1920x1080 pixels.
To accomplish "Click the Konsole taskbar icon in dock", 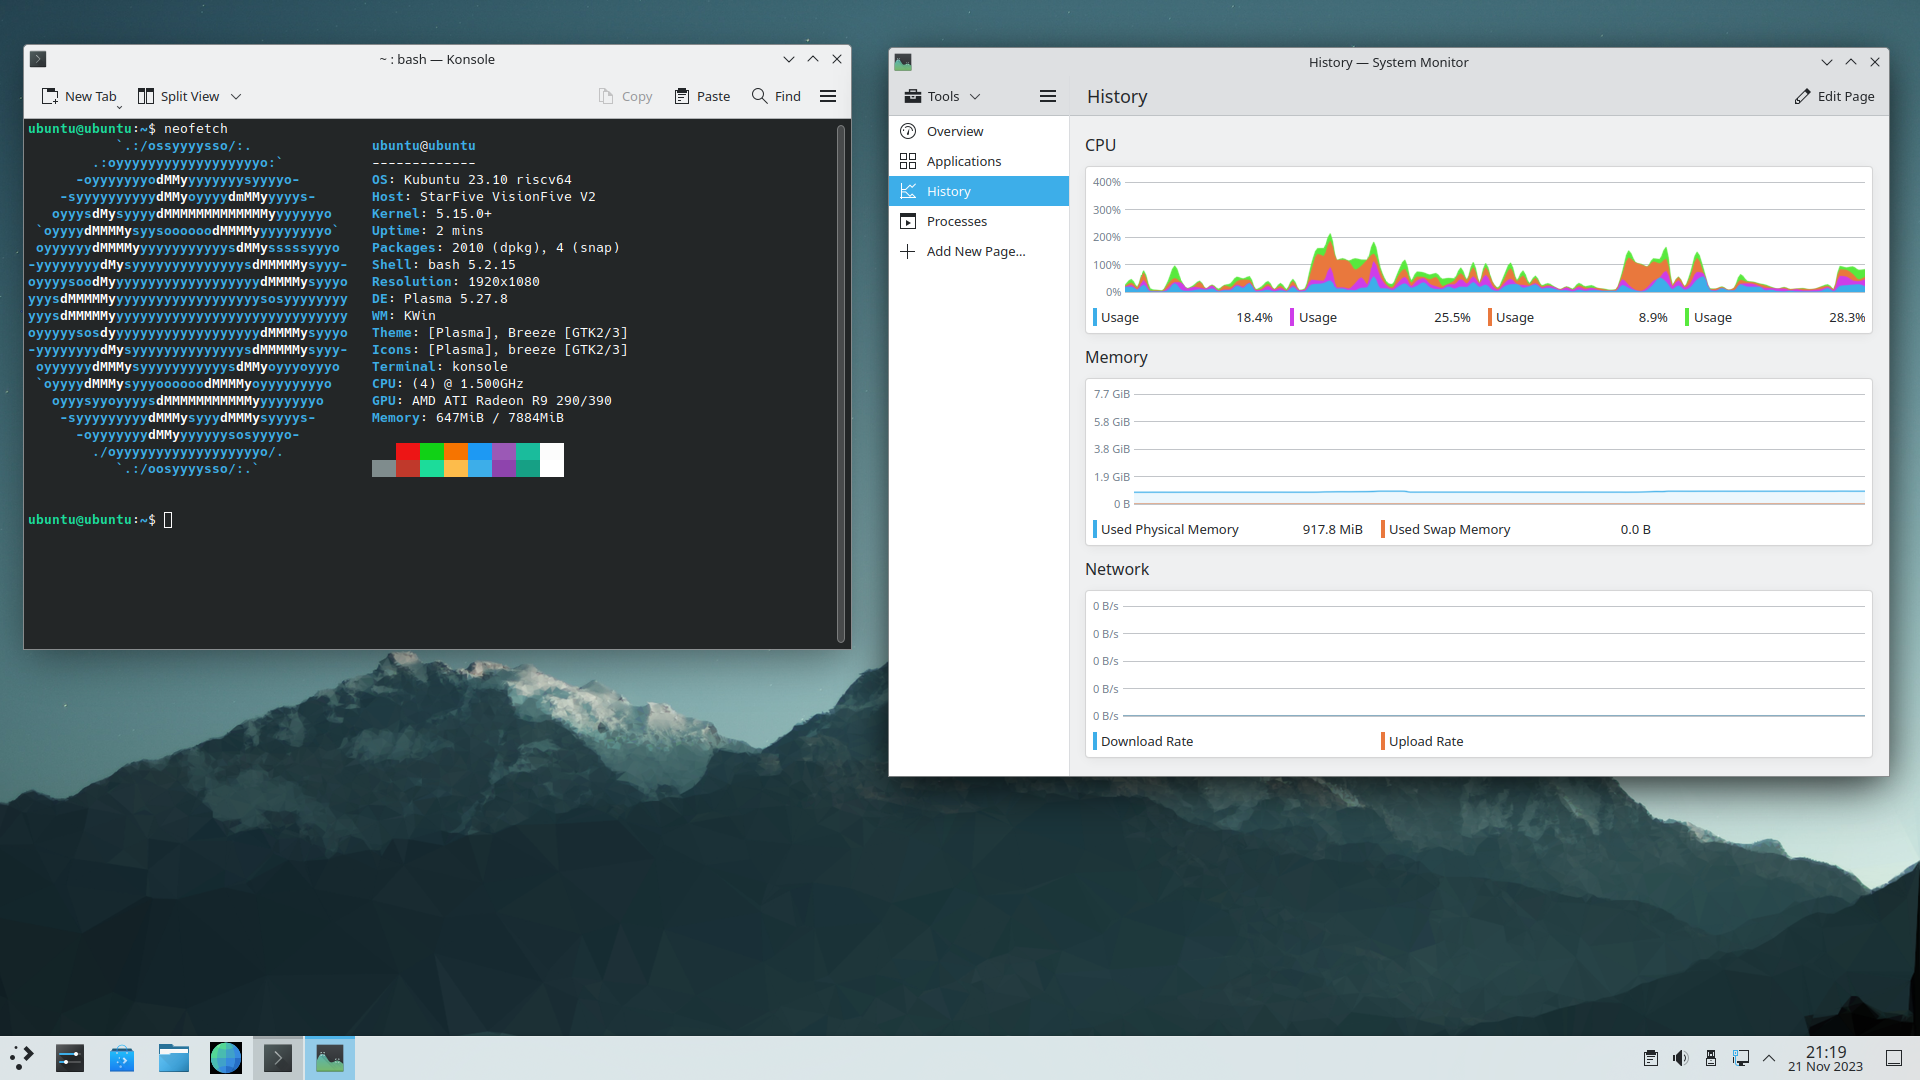I will (277, 1056).
